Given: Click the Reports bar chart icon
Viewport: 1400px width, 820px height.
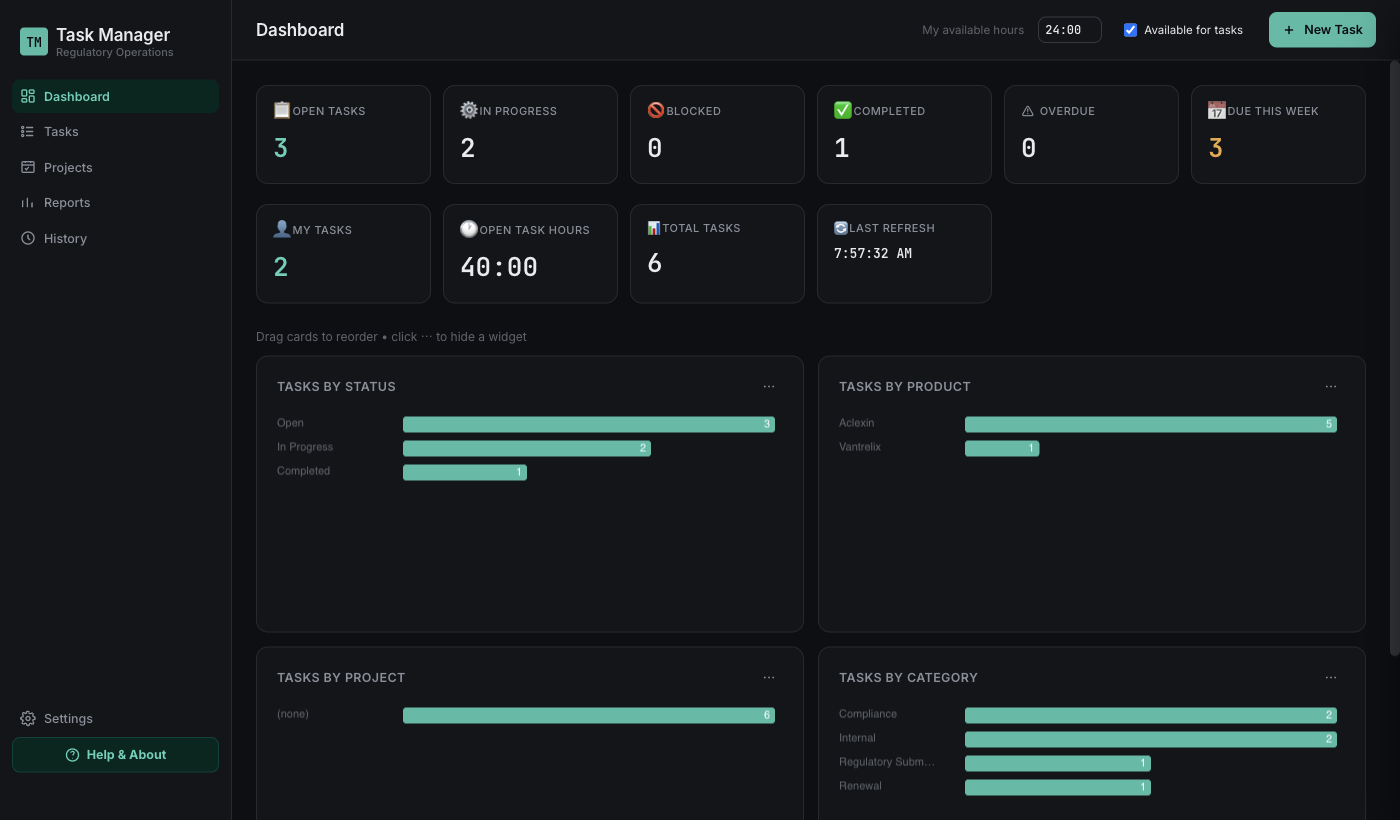Looking at the screenshot, I should click(28, 202).
